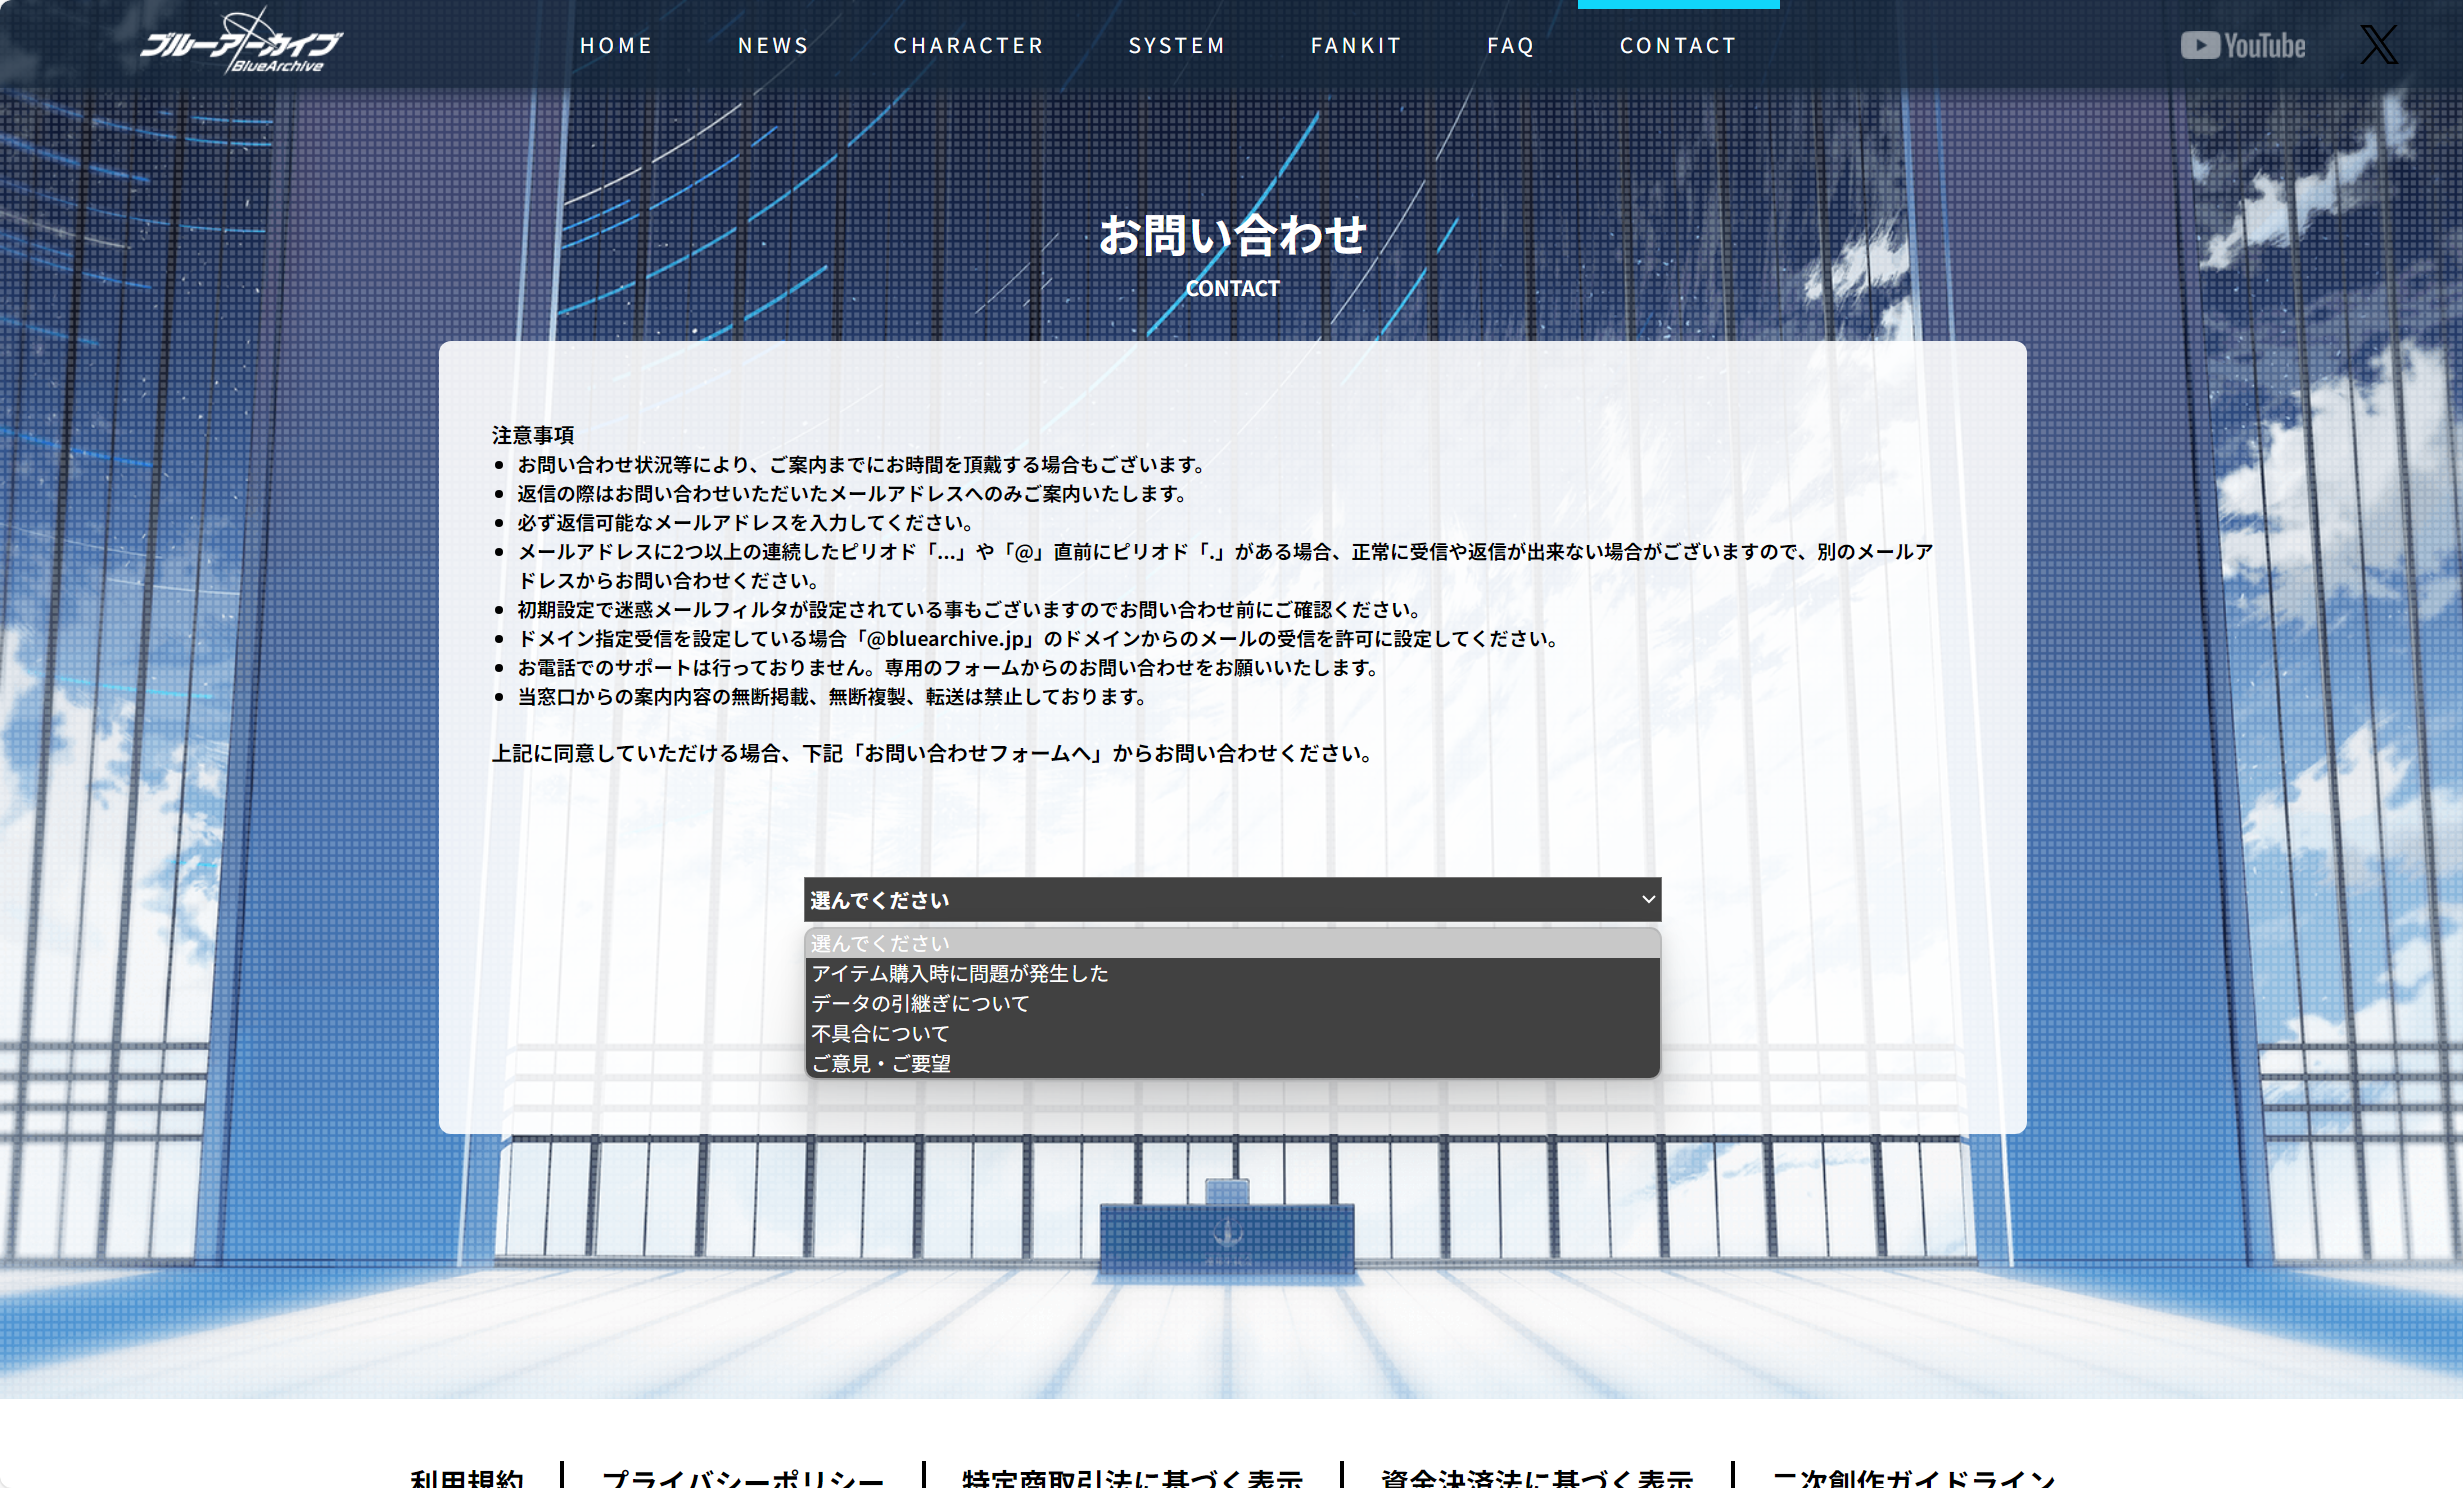Image resolution: width=2463 pixels, height=1488 pixels.
Task: Select the 不具合について option
Action: [880, 1033]
